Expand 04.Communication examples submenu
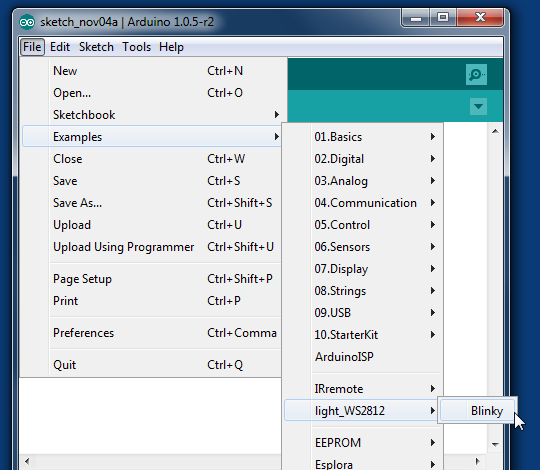This screenshot has height=470, width=540. (363, 203)
